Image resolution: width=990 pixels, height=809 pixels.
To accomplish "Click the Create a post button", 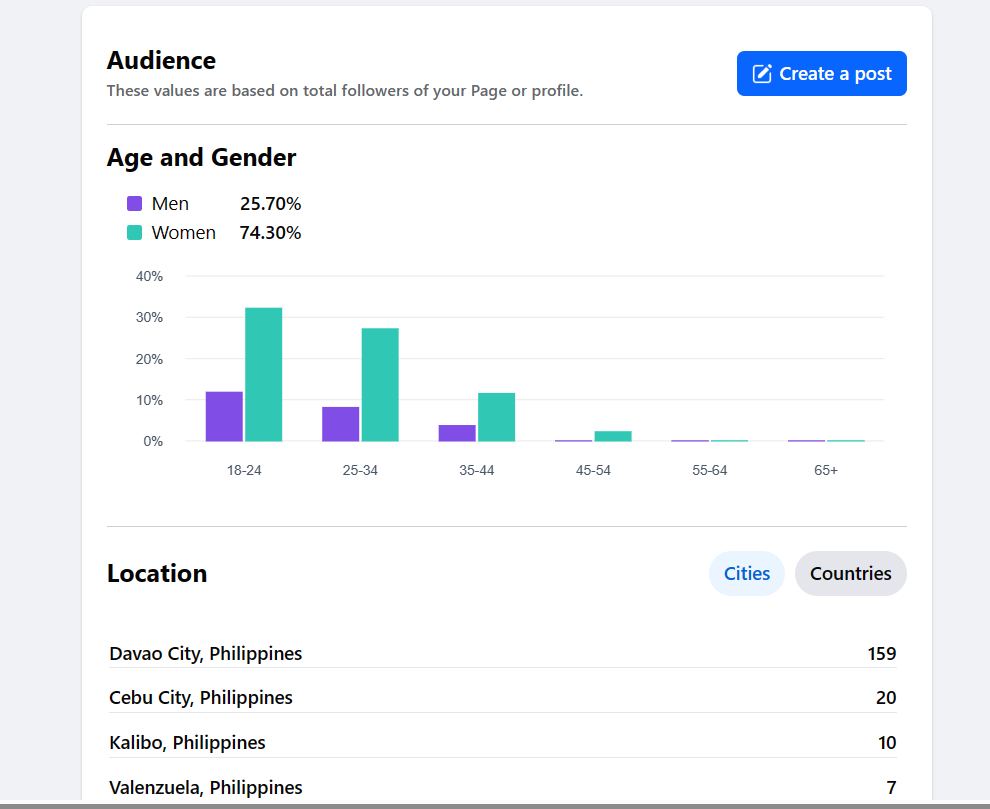I will 821,74.
